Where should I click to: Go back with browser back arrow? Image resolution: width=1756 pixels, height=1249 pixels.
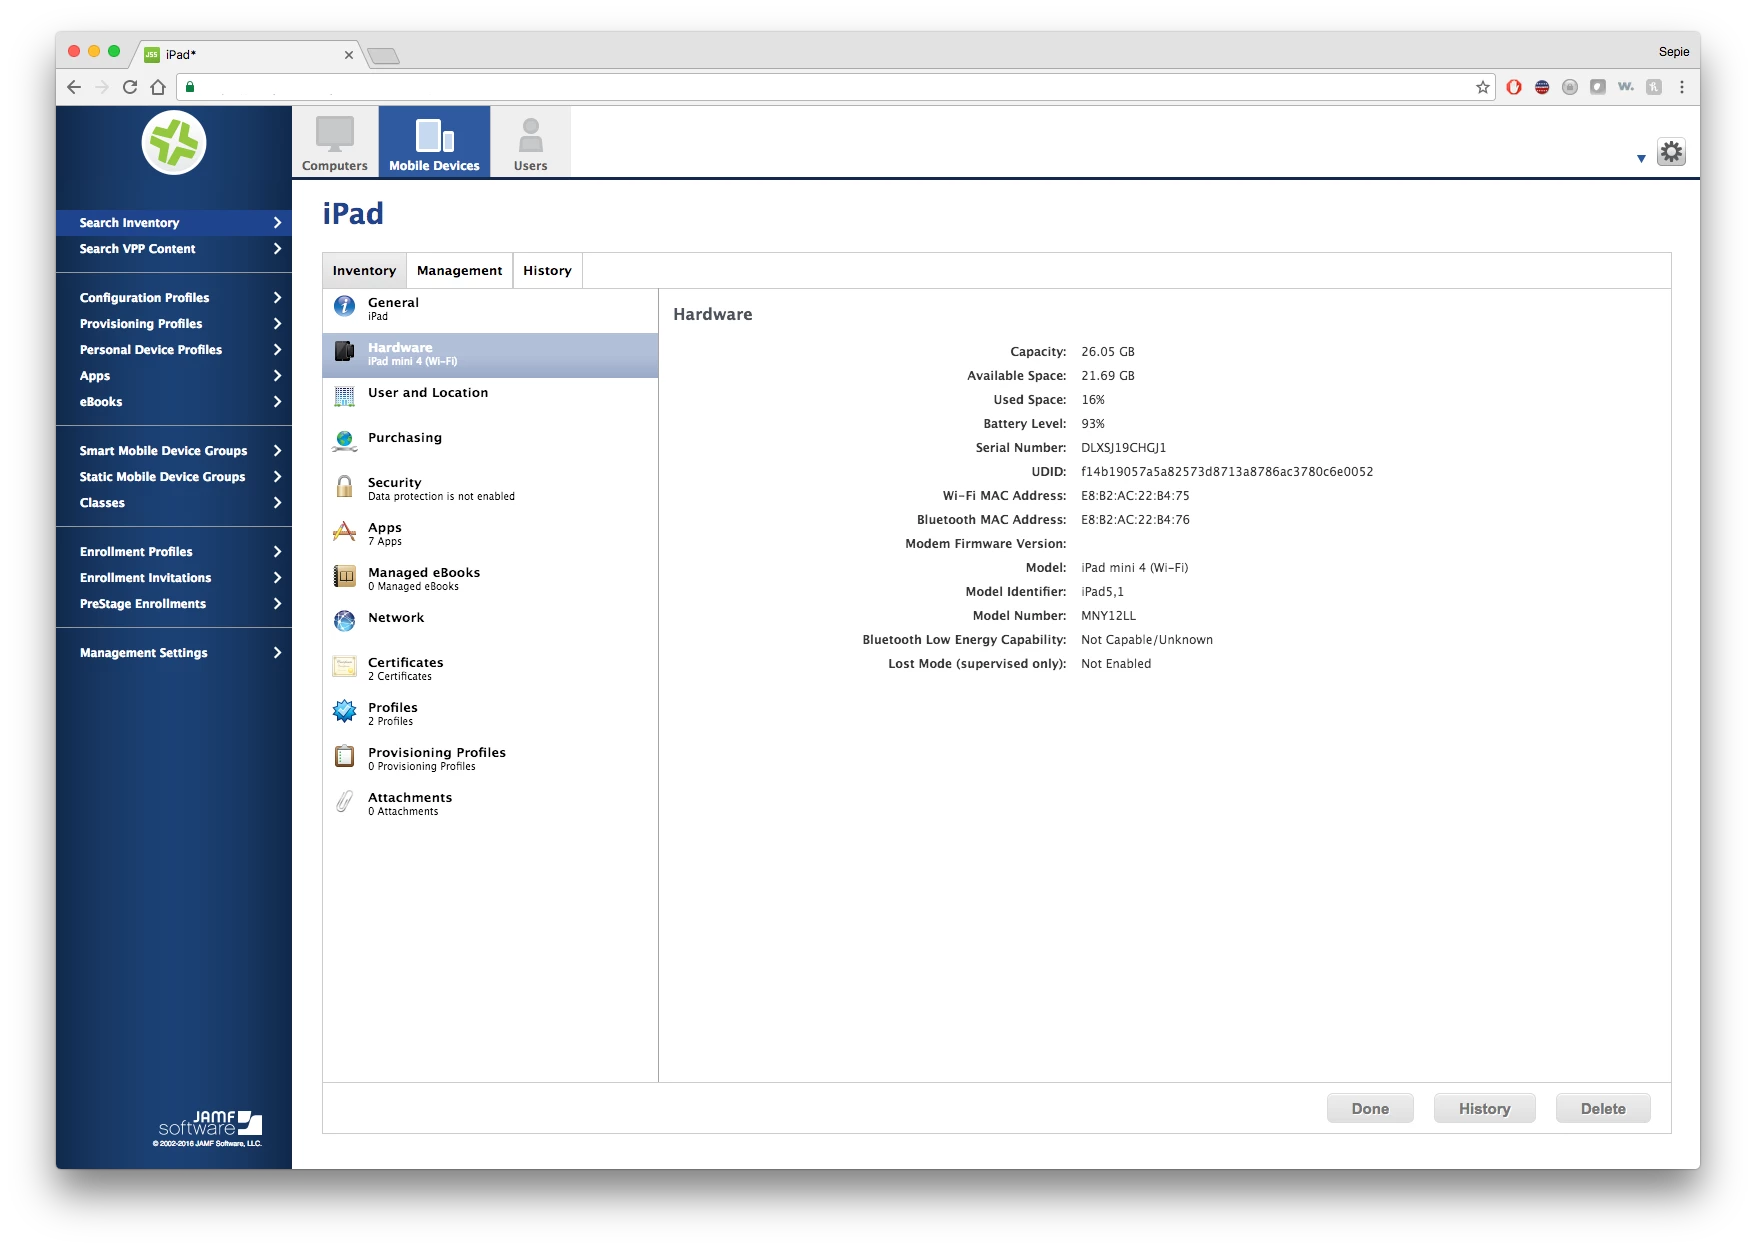74,87
